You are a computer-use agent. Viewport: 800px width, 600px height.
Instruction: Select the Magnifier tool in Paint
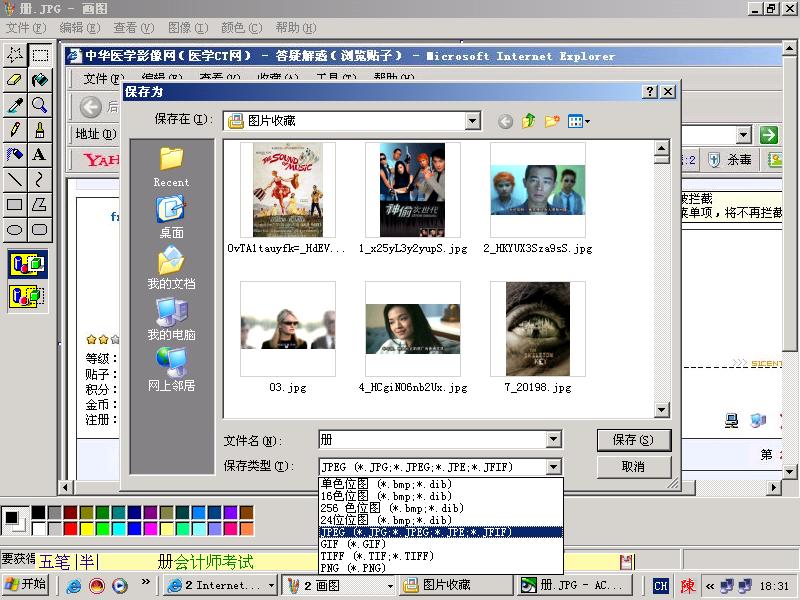click(x=40, y=105)
